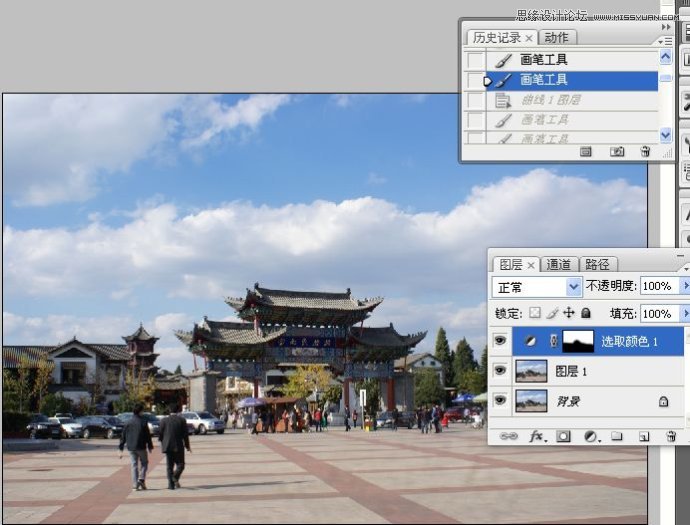Screen dimensions: 690x525
Task: Select the 选取颜色 1 layer name
Action: point(629,341)
